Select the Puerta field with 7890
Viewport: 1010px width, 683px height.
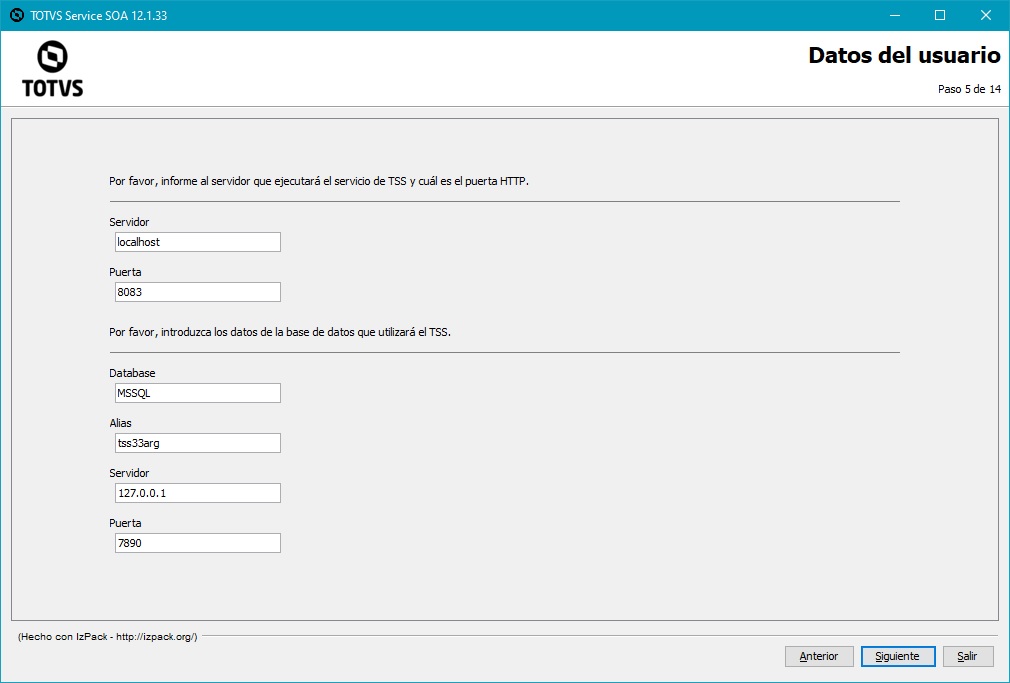tap(198, 543)
